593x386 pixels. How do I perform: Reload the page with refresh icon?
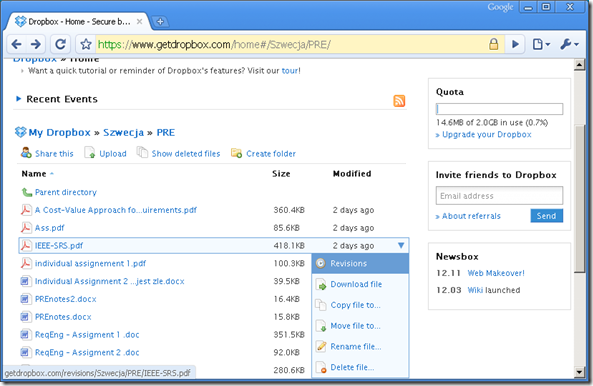(x=61, y=45)
